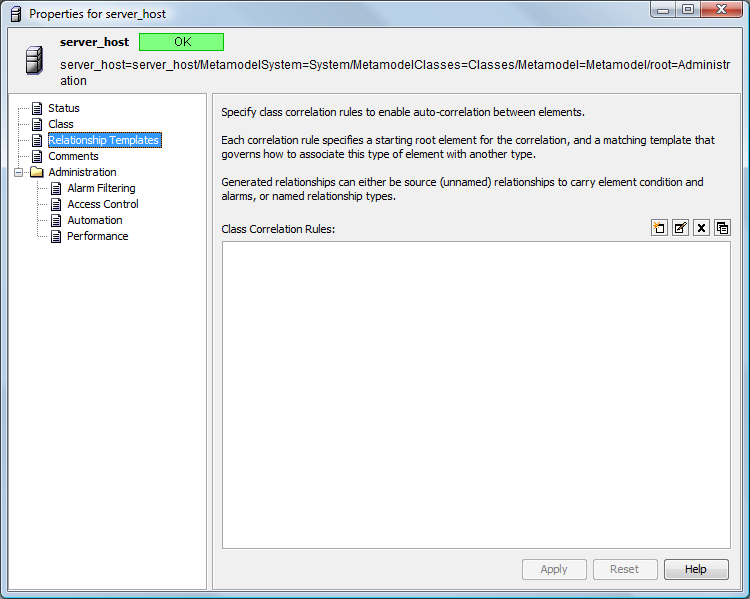Click the page icon beside Class
750x599 pixels.
[x=37, y=124]
